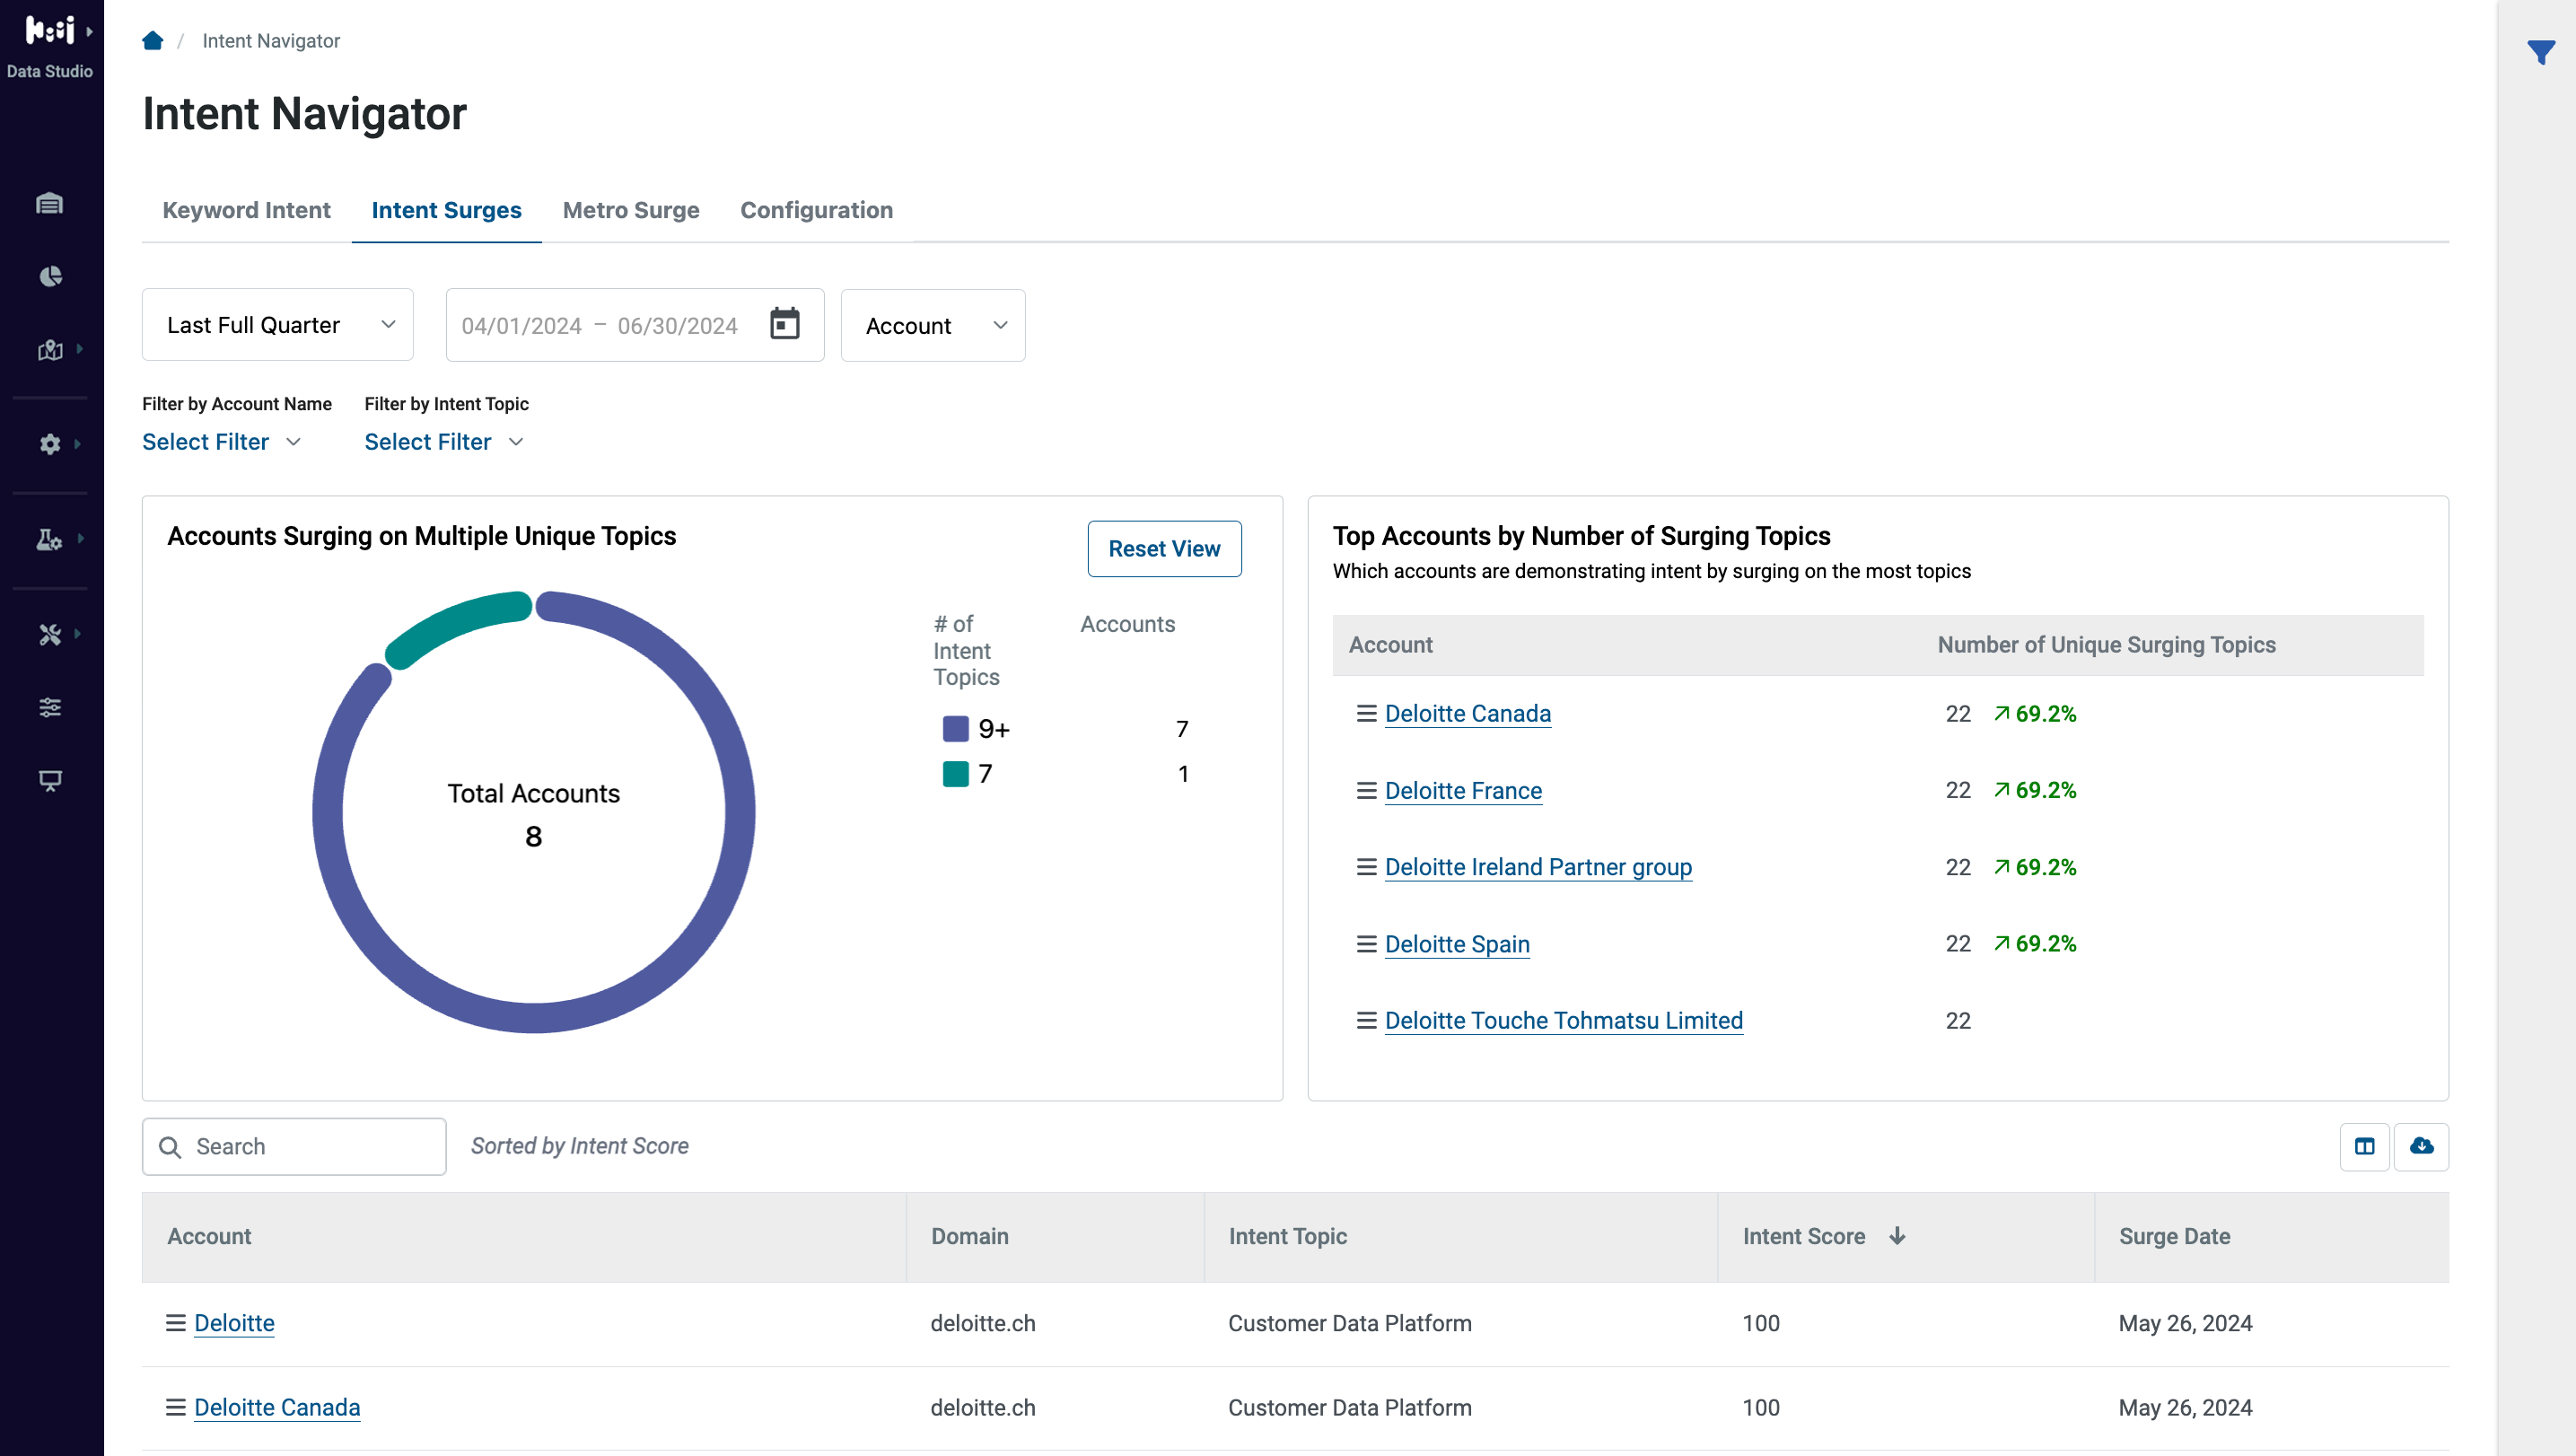2576x1456 pixels.
Task: Click the Intent Navigator breadcrumb text
Action: pyautogui.click(x=271, y=41)
